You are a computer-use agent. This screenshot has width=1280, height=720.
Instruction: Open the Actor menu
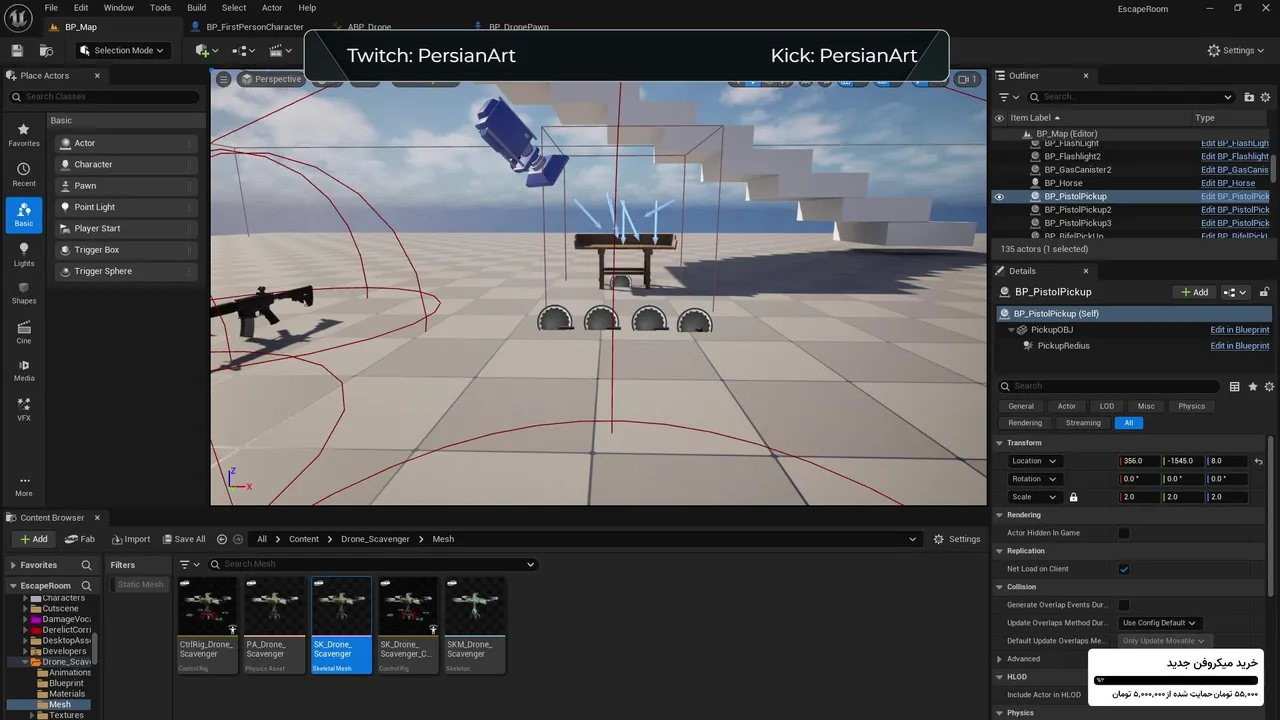click(x=272, y=8)
